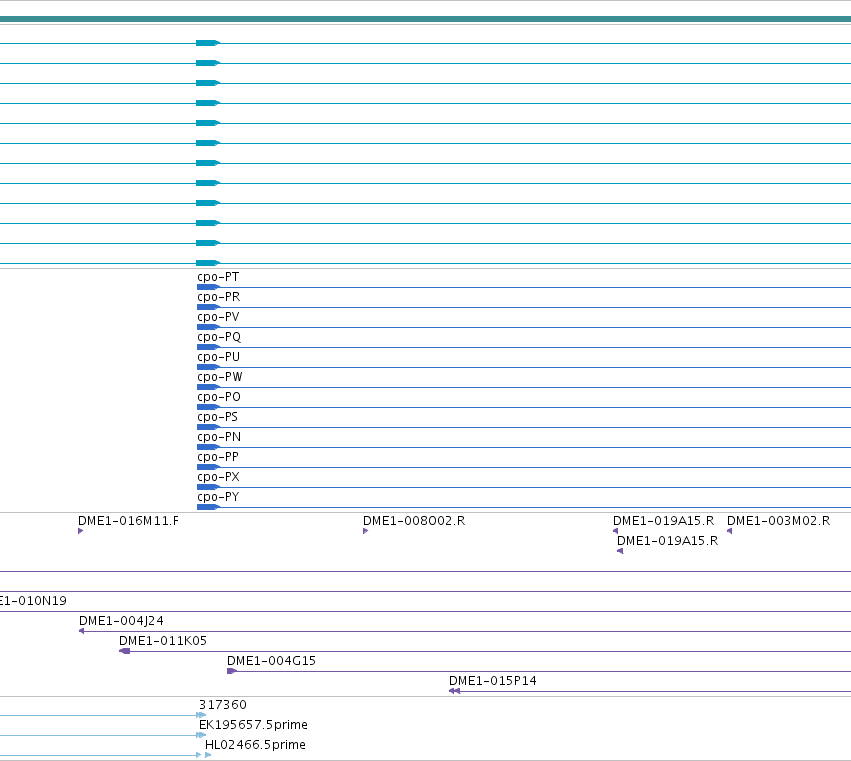Open the DME1-004G15 clone label
The image size is (851, 761).
[x=271, y=661]
